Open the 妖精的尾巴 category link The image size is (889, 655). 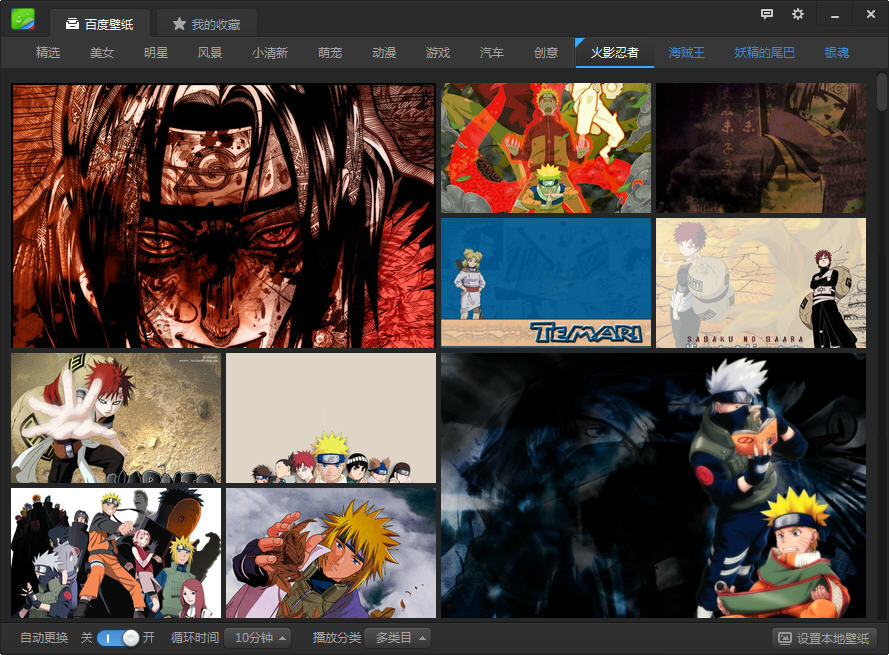tap(764, 53)
